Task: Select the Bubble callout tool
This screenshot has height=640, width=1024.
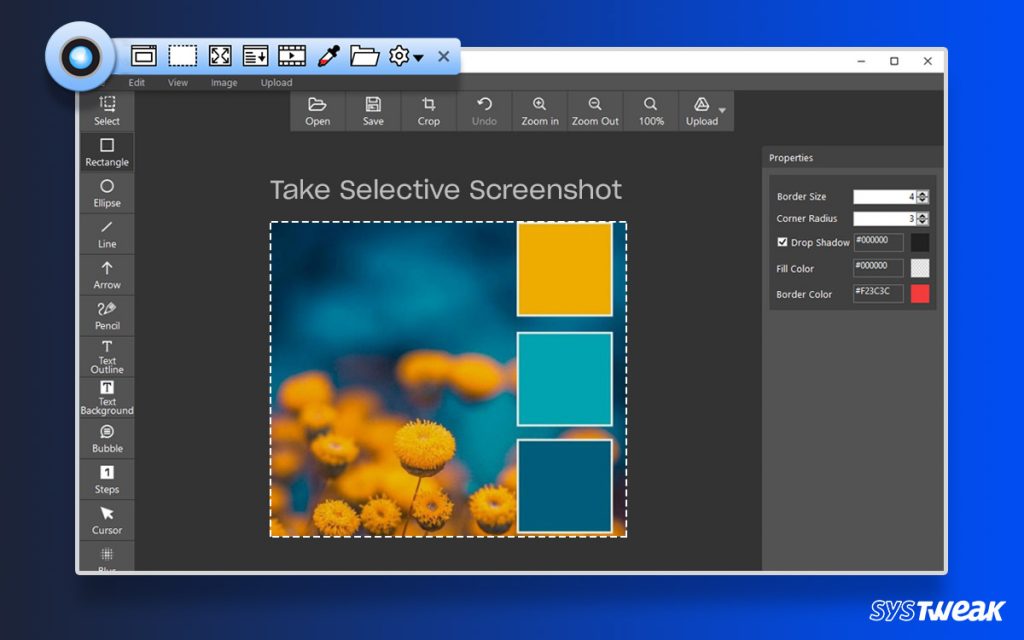Action: (106, 438)
